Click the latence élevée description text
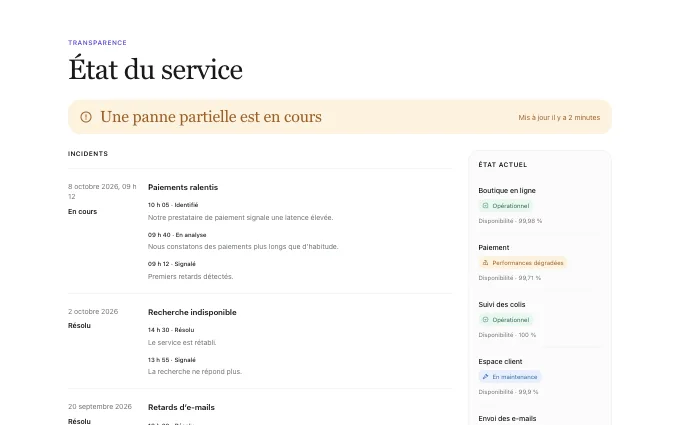Image resolution: width=680 pixels, height=425 pixels. tap(240, 217)
